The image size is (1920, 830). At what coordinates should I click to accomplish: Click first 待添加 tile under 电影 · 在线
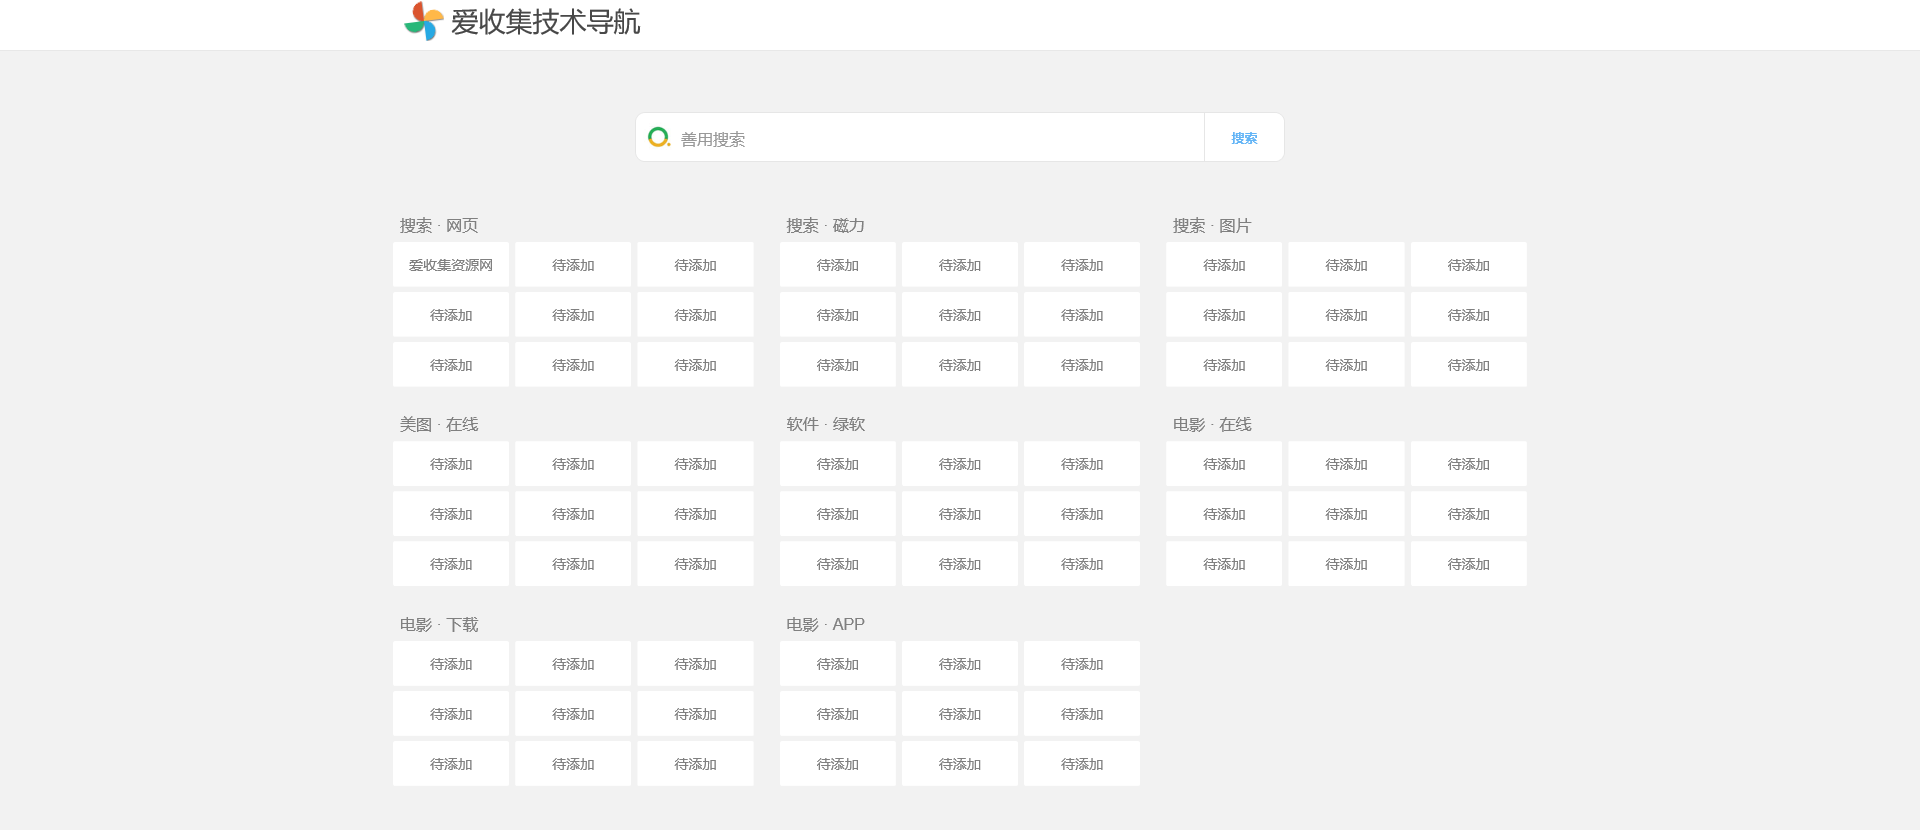click(x=1224, y=464)
